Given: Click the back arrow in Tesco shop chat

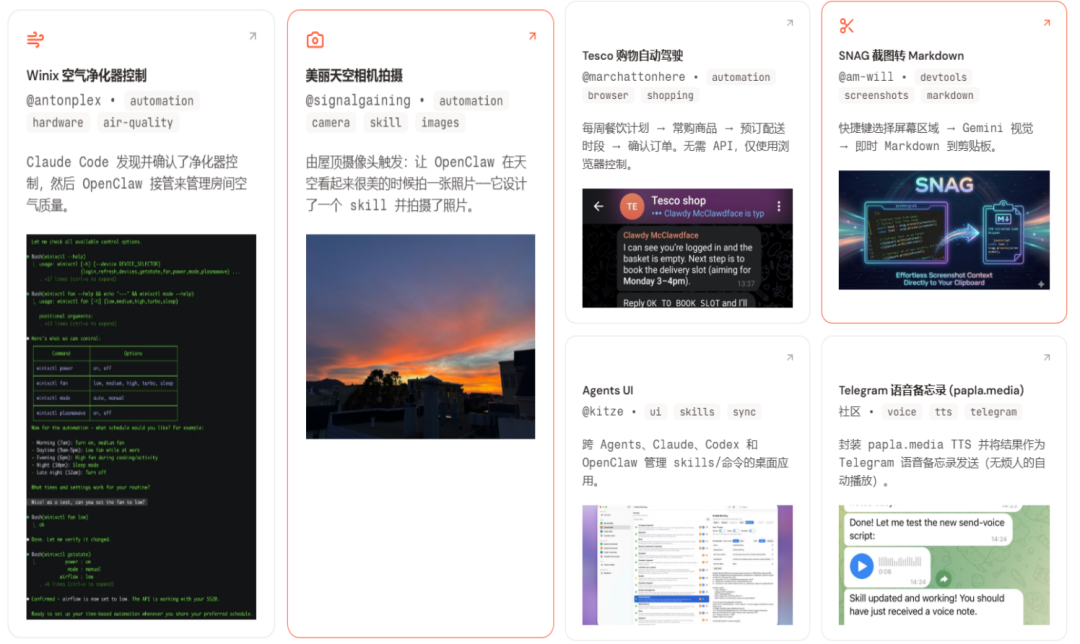Looking at the screenshot, I should pyautogui.click(x=598, y=206).
